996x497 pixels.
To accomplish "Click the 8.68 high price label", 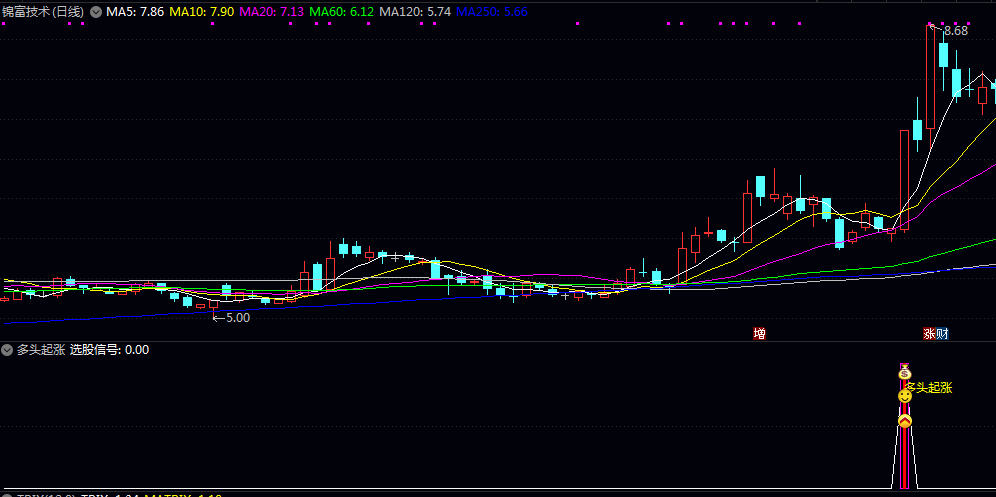I will (x=955, y=31).
